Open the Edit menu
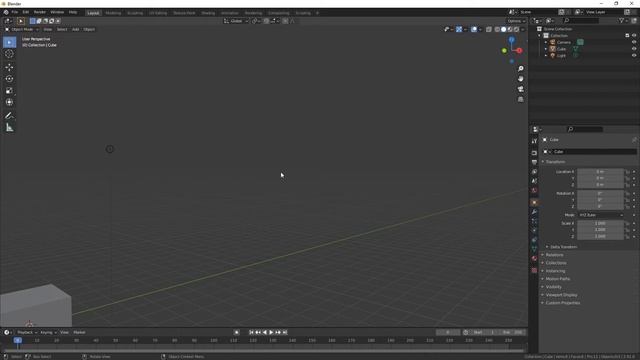Screen dimensions: 640x360 click(26, 12)
